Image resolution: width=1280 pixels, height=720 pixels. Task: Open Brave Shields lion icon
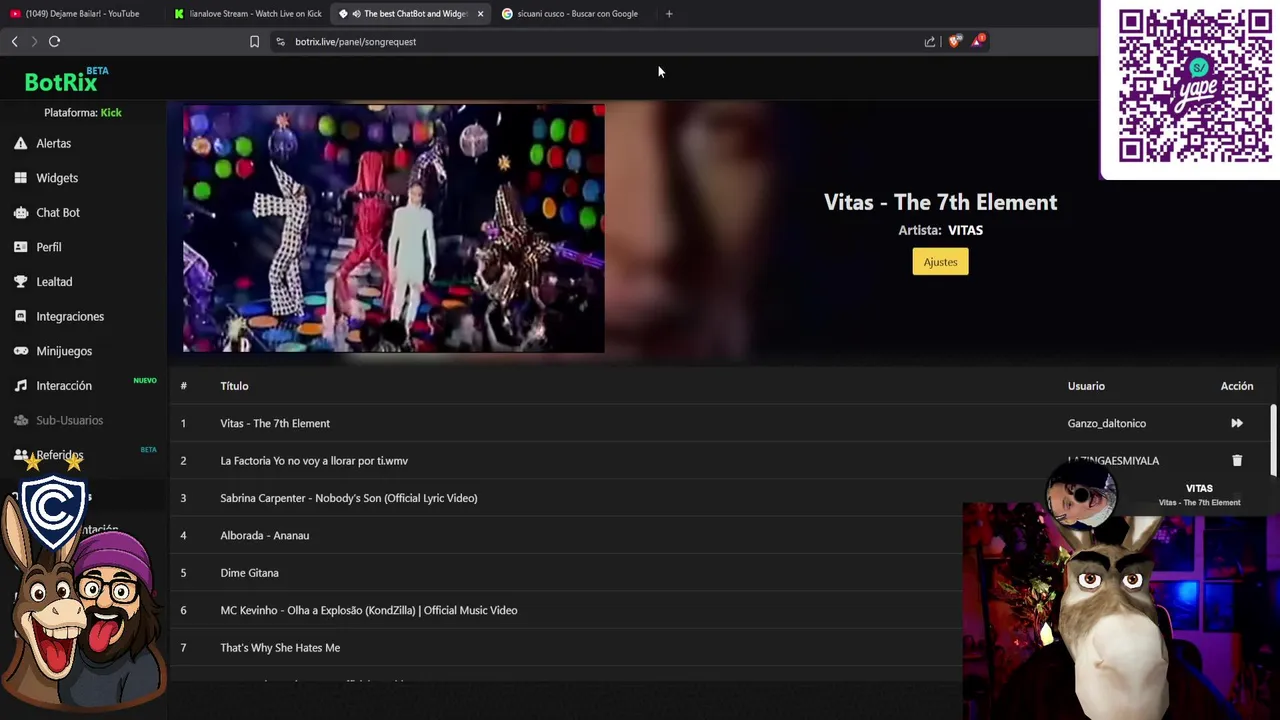[x=955, y=41]
